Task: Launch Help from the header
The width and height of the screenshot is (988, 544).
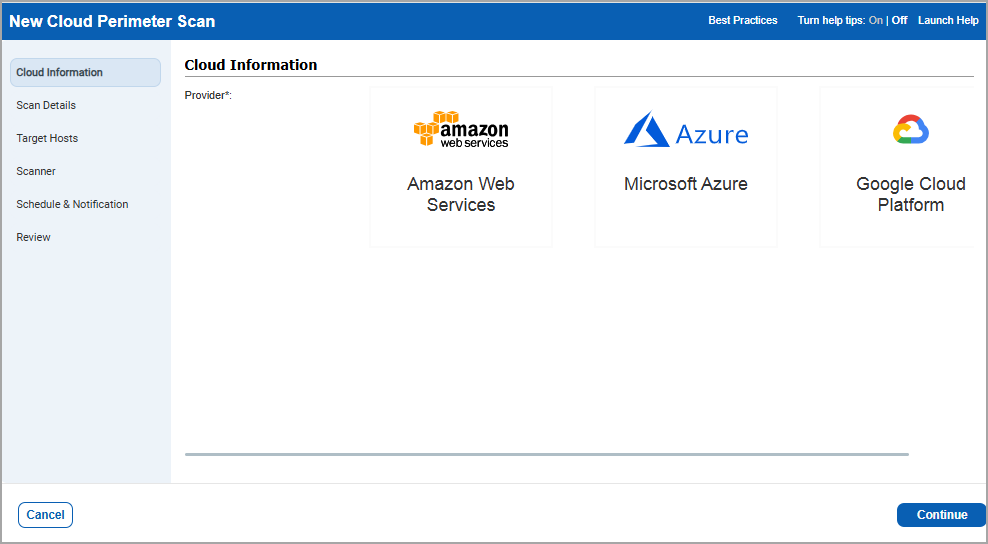Action: [948, 20]
